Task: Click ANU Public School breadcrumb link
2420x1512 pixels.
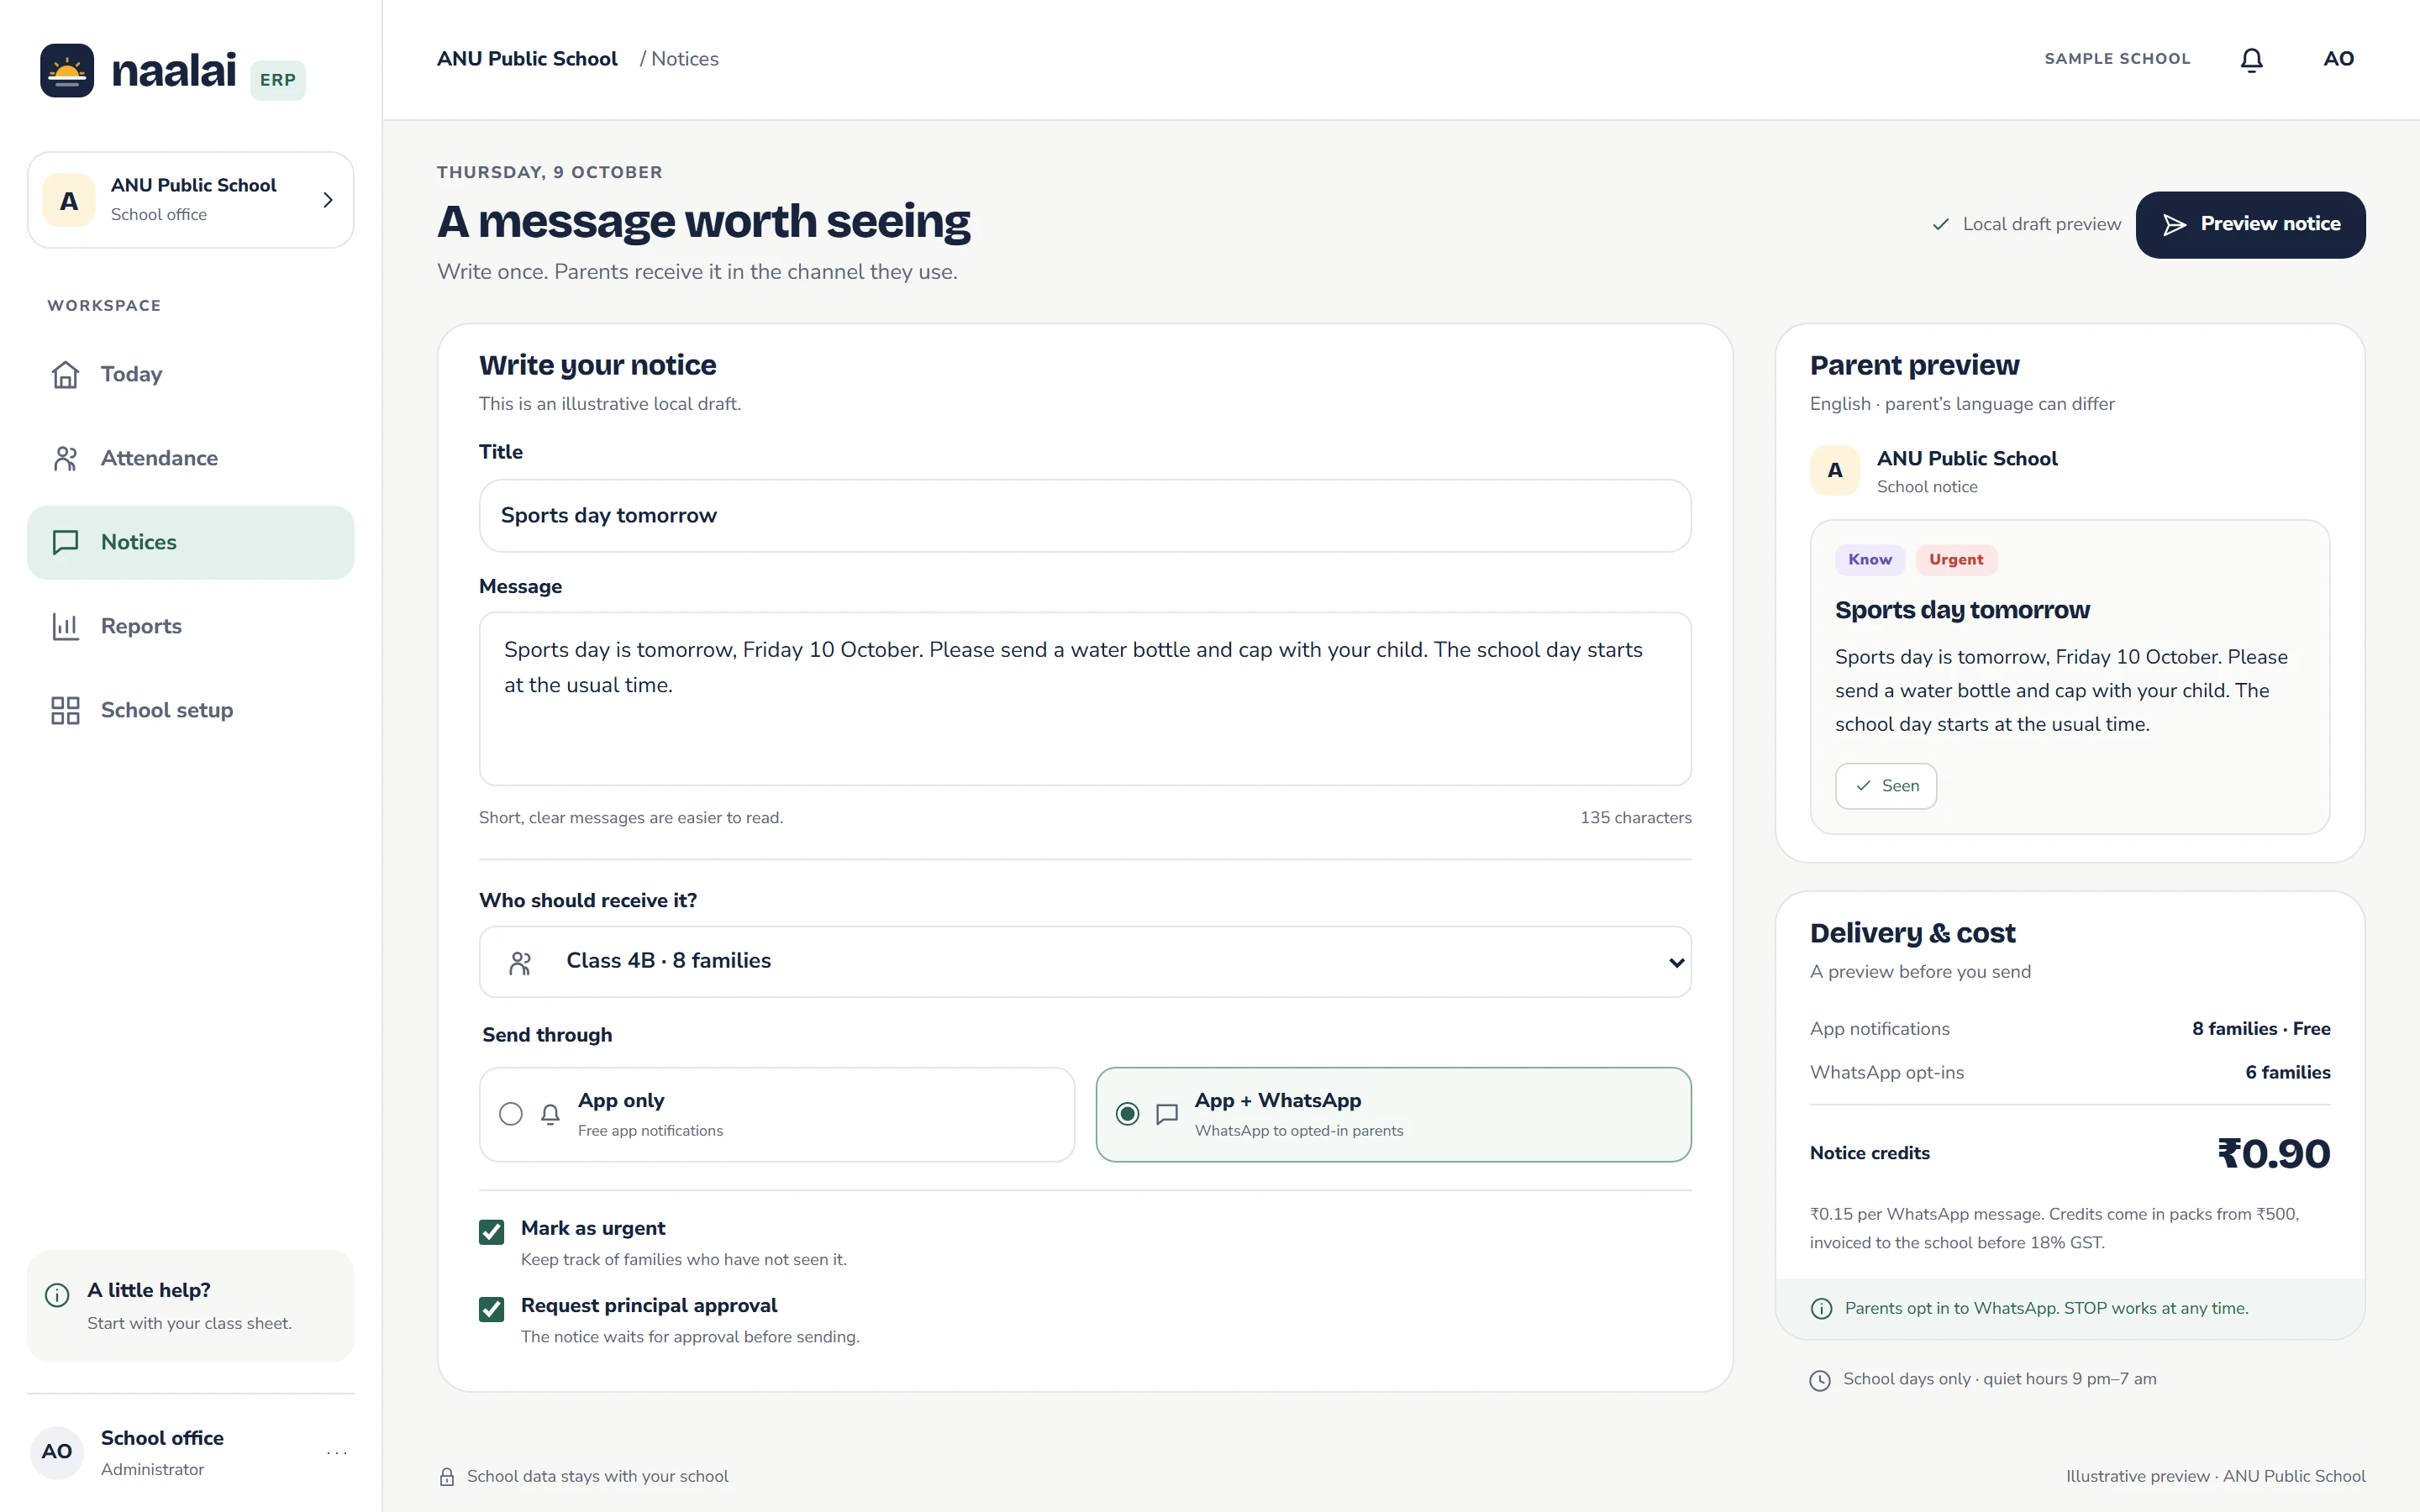Action: pyautogui.click(x=527, y=59)
